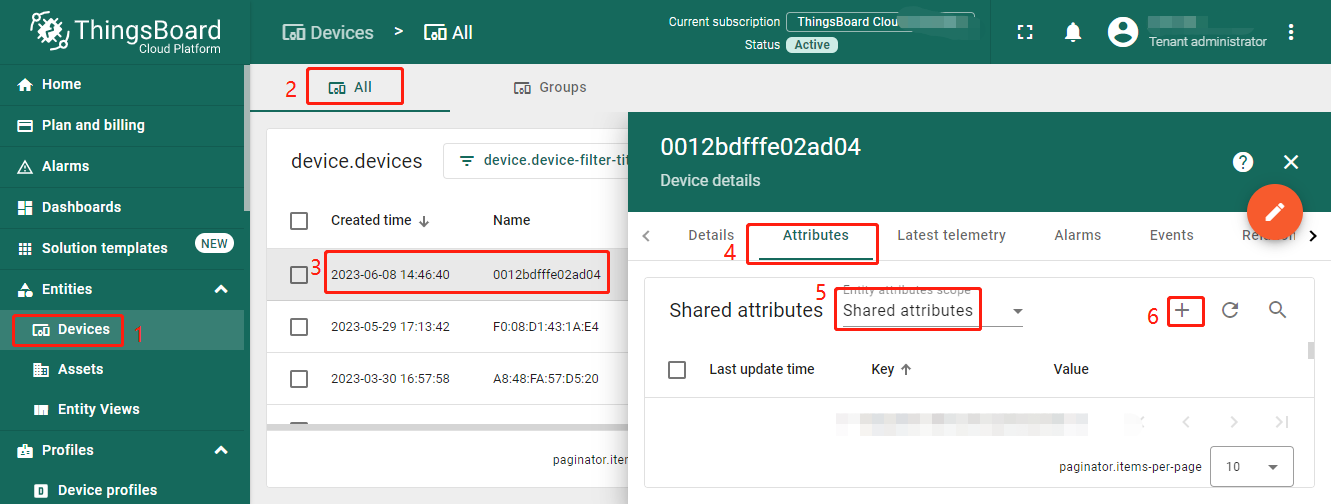Select all attributes header checkbox
Image resolution: width=1331 pixels, height=504 pixels.
click(x=677, y=370)
